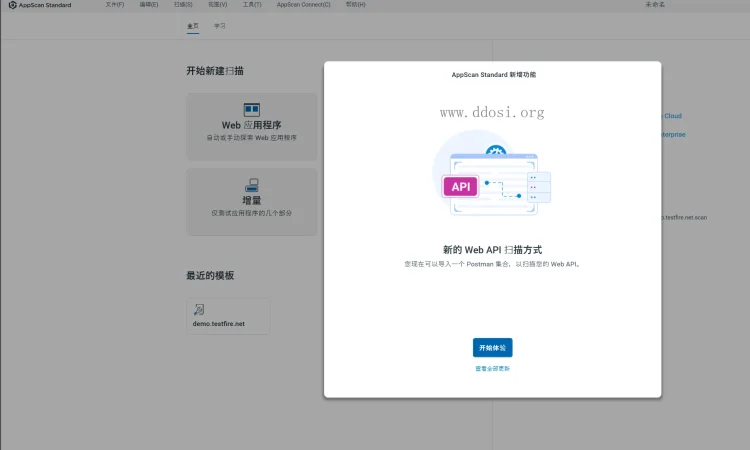Click the demo.testfire.net template icon
This screenshot has height=450, width=750.
(199, 310)
